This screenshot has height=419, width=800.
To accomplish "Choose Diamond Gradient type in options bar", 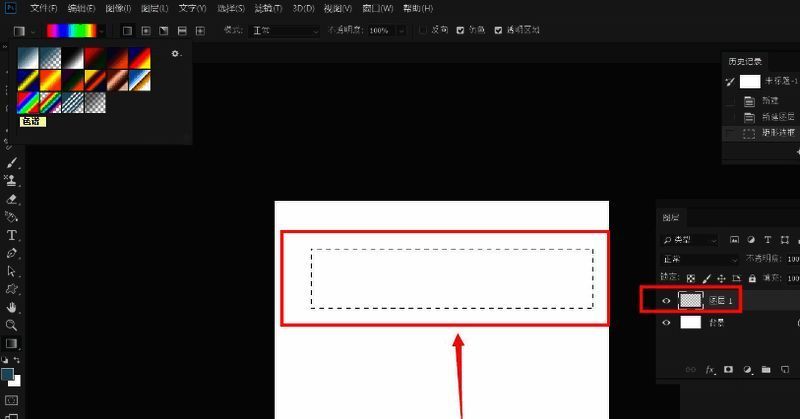I will coord(201,31).
